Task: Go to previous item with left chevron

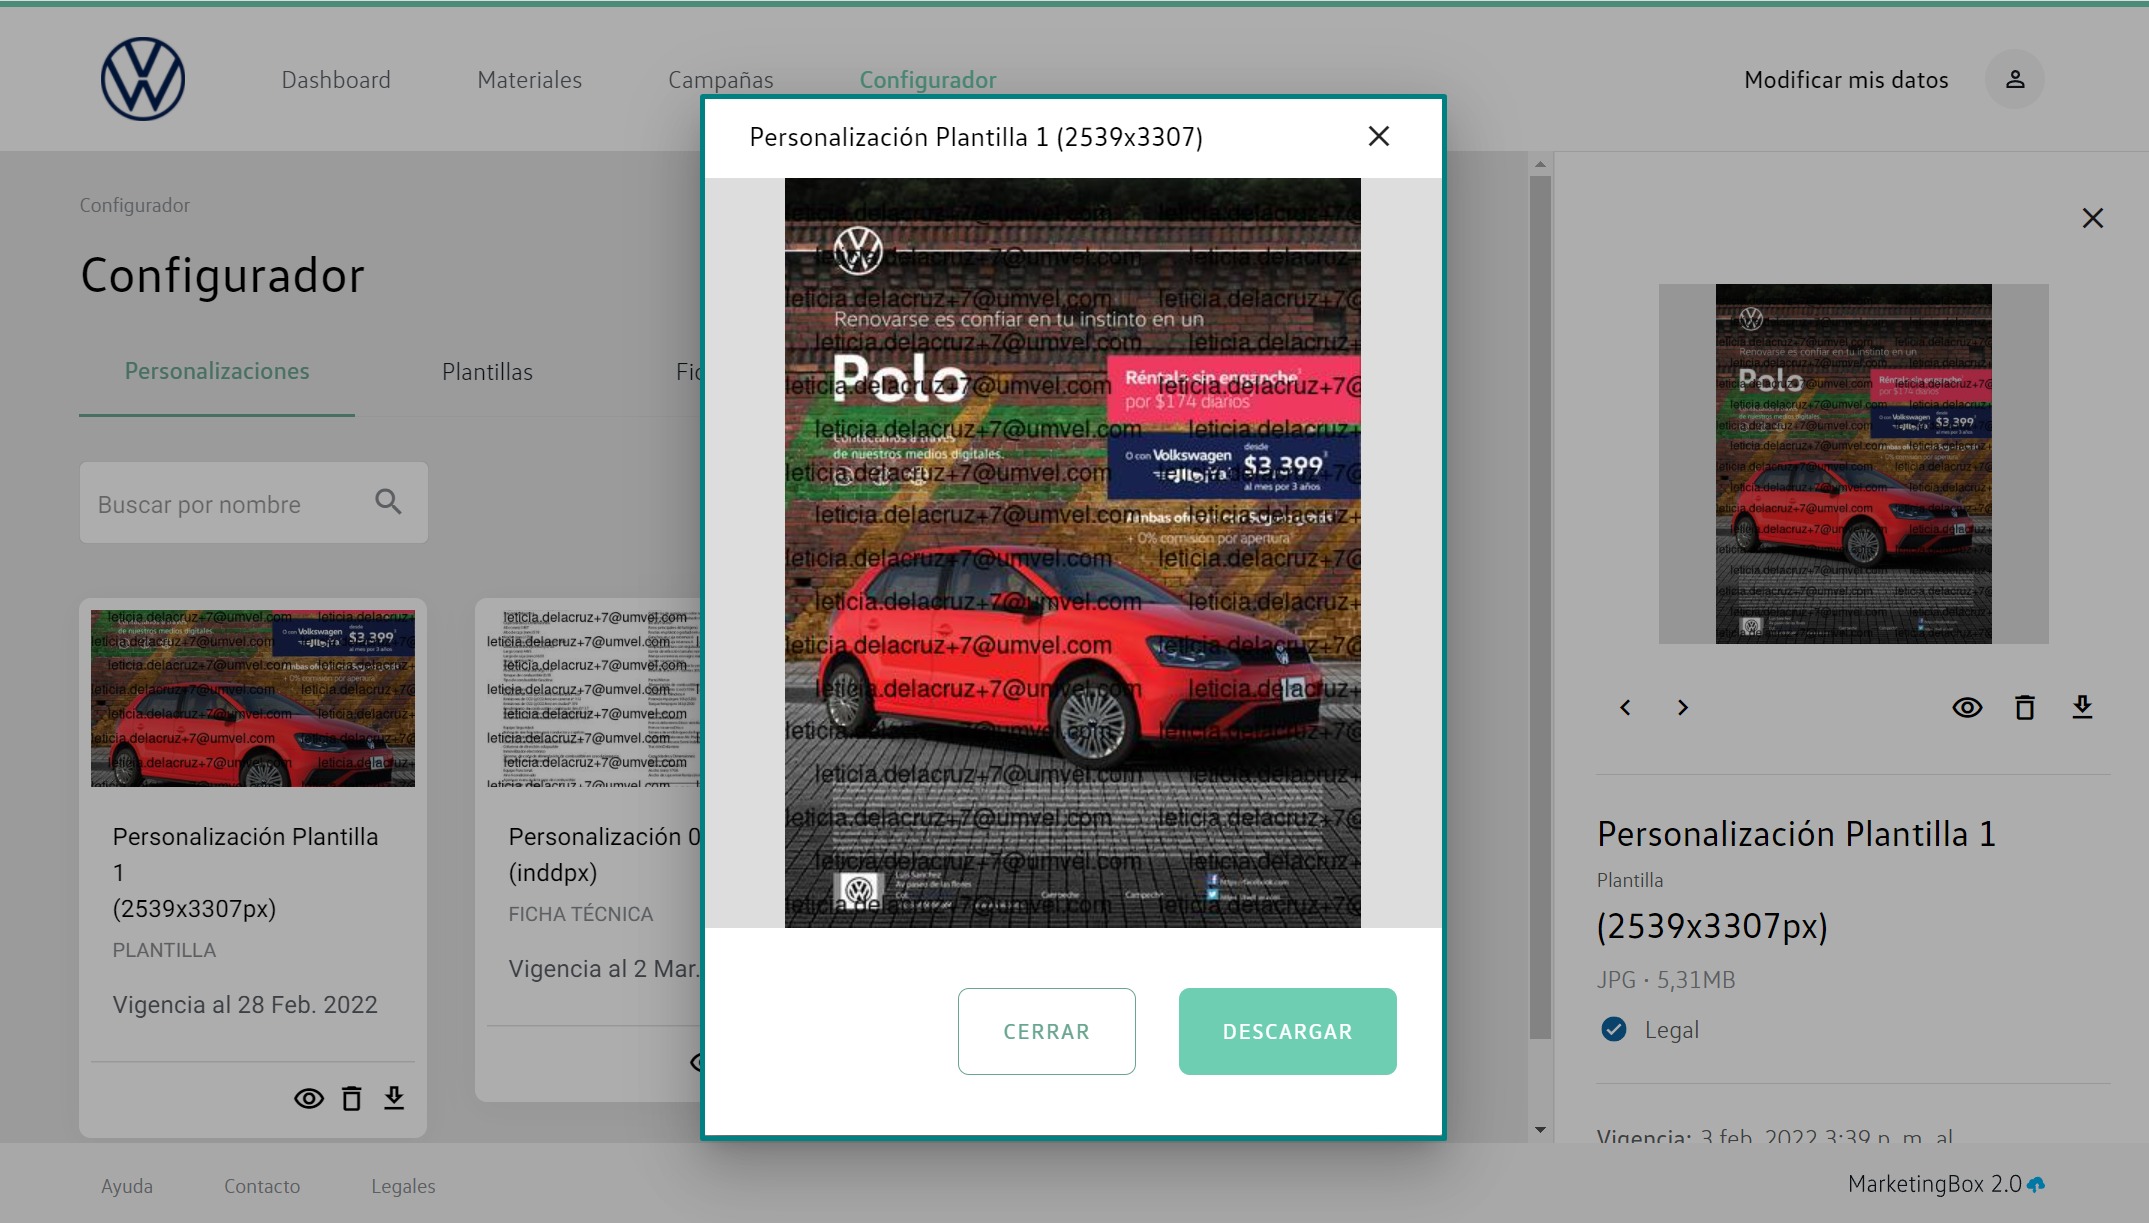Action: click(1625, 708)
